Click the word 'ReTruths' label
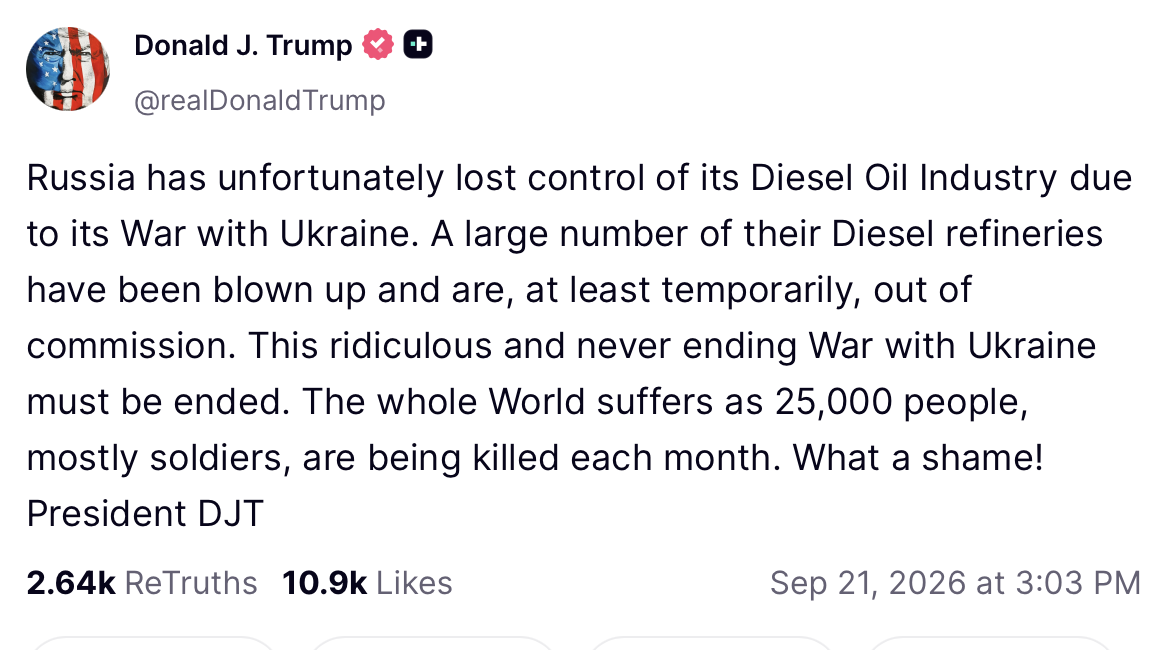Screen dimensions: 1168x650 pyautogui.click(x=191, y=583)
